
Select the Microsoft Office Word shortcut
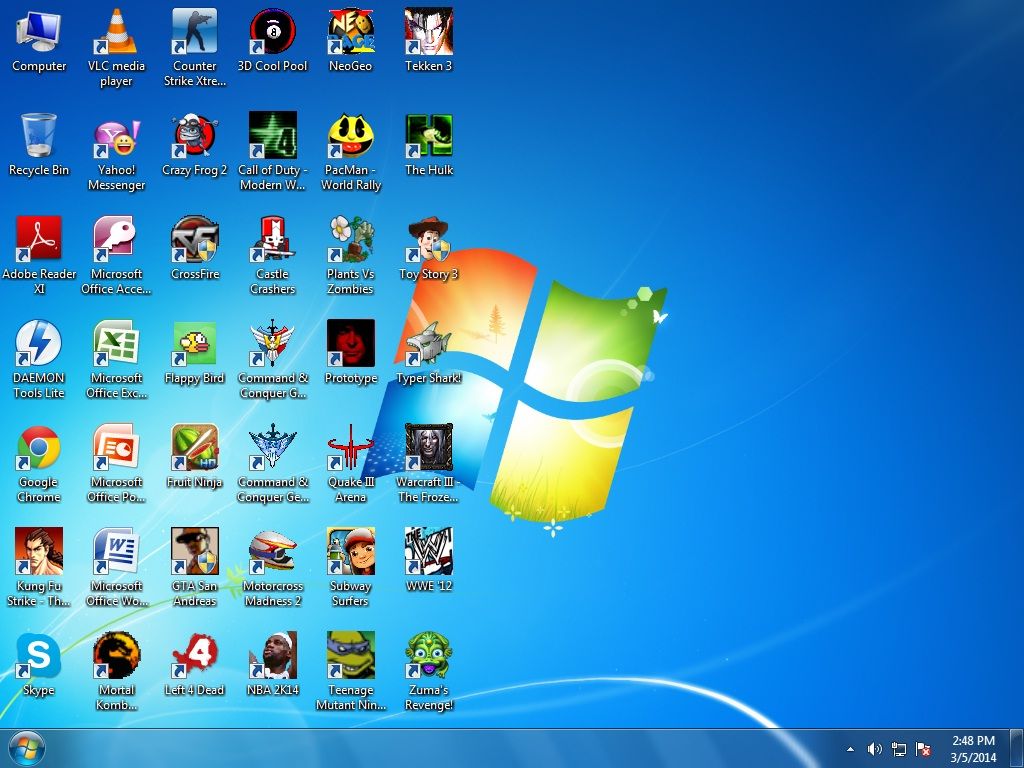pyautogui.click(x=117, y=552)
